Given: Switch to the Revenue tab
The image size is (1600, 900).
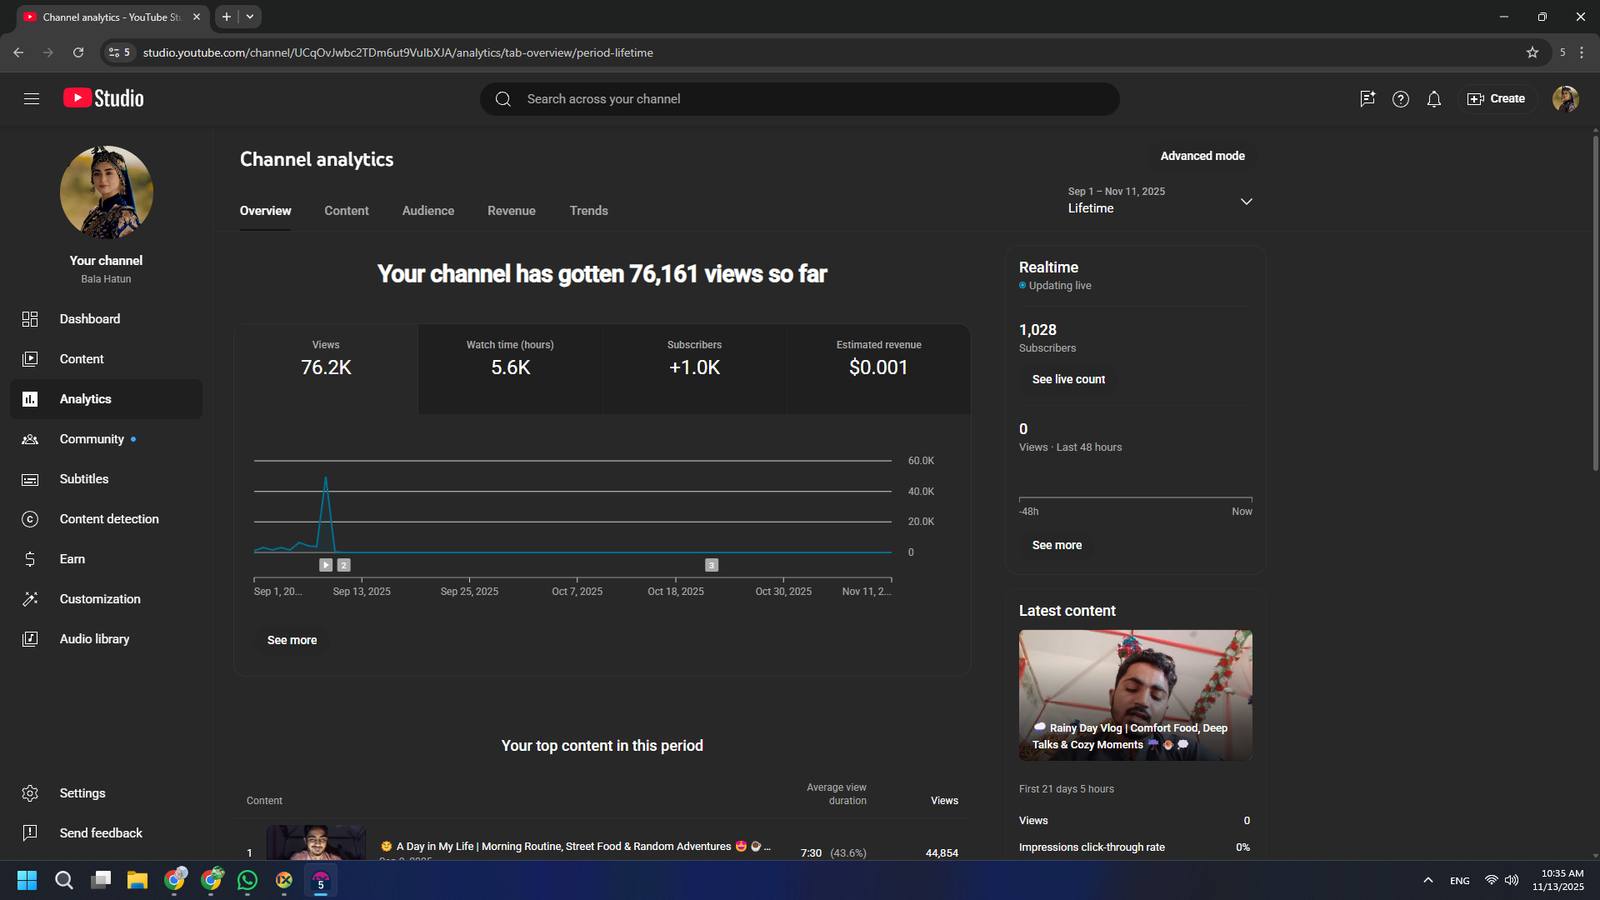Looking at the screenshot, I should (x=511, y=211).
